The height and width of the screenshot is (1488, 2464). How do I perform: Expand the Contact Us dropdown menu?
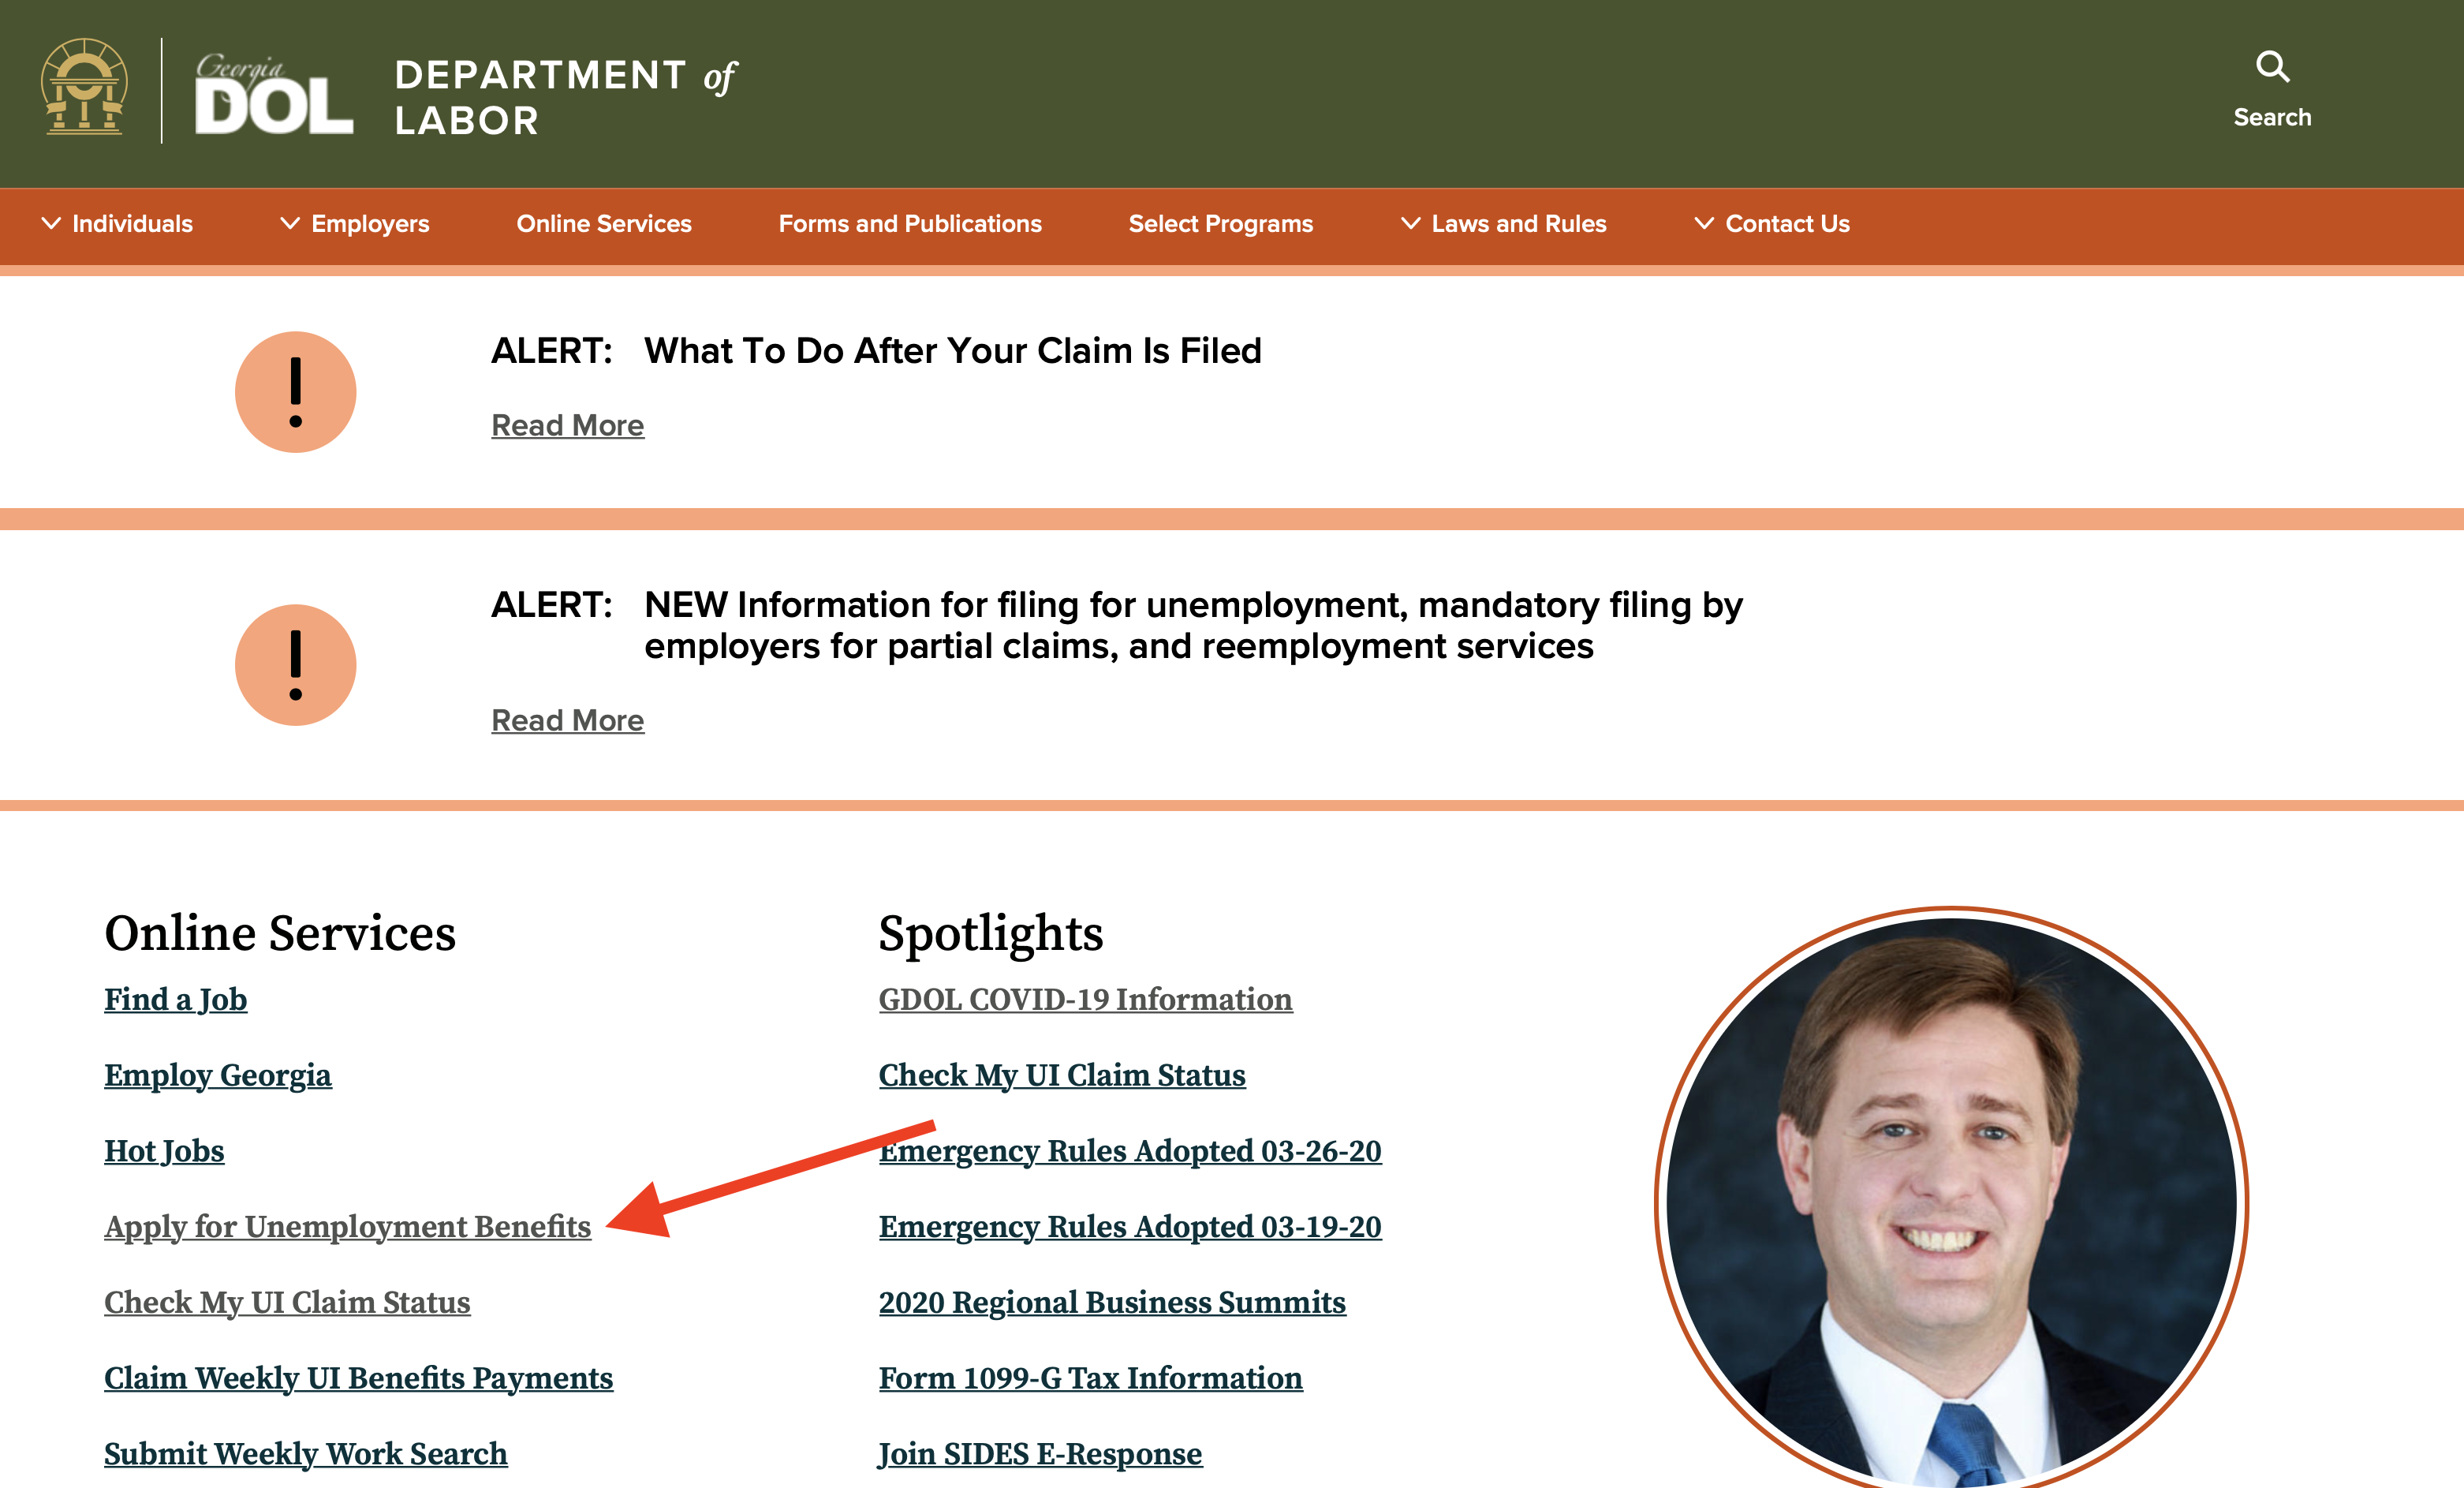click(1772, 224)
